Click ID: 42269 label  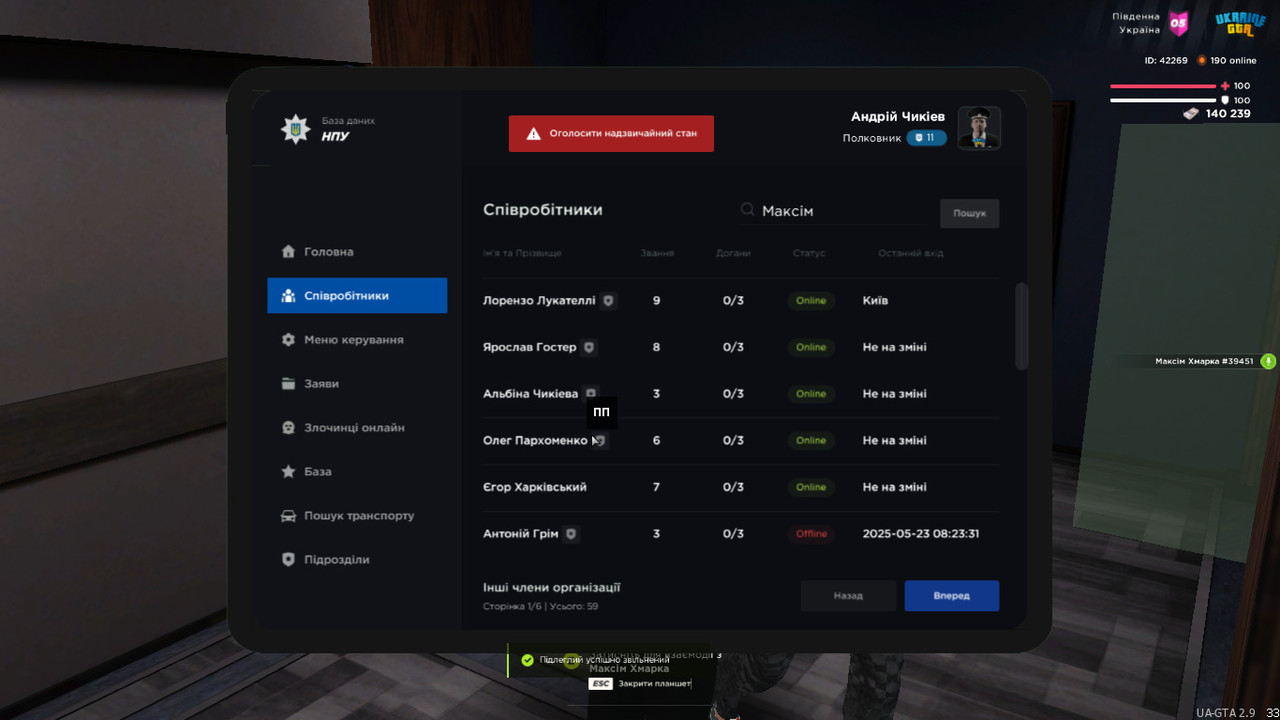[x=1166, y=60]
